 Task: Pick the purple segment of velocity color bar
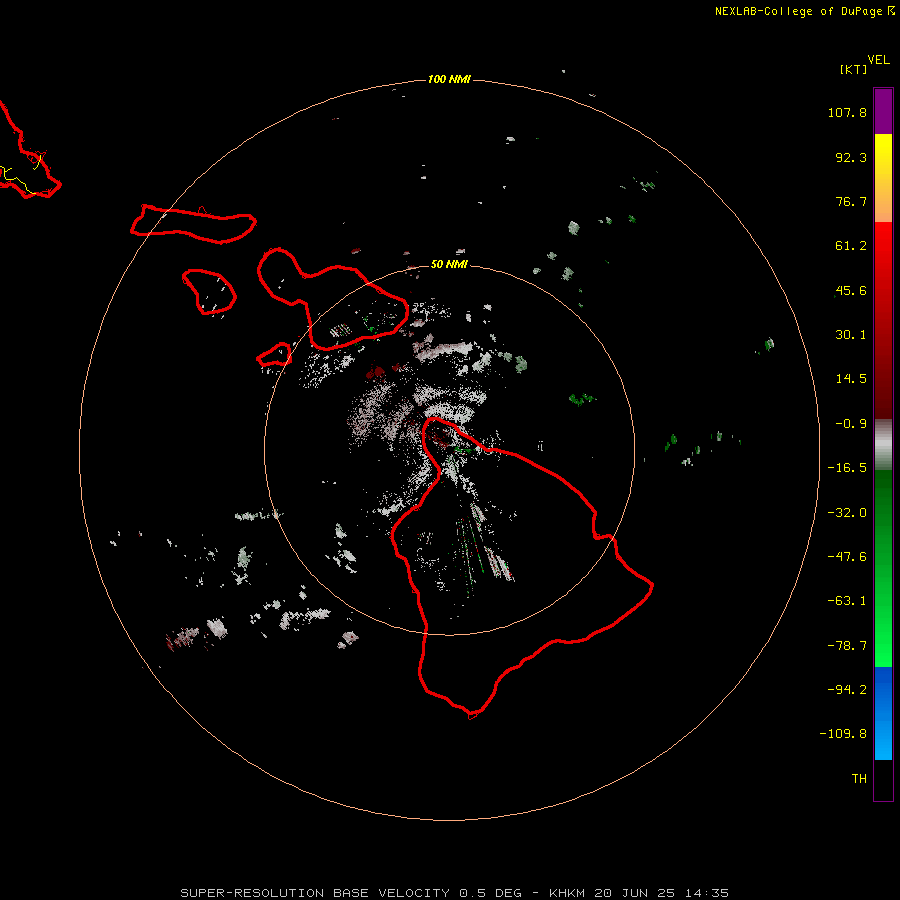(x=883, y=112)
